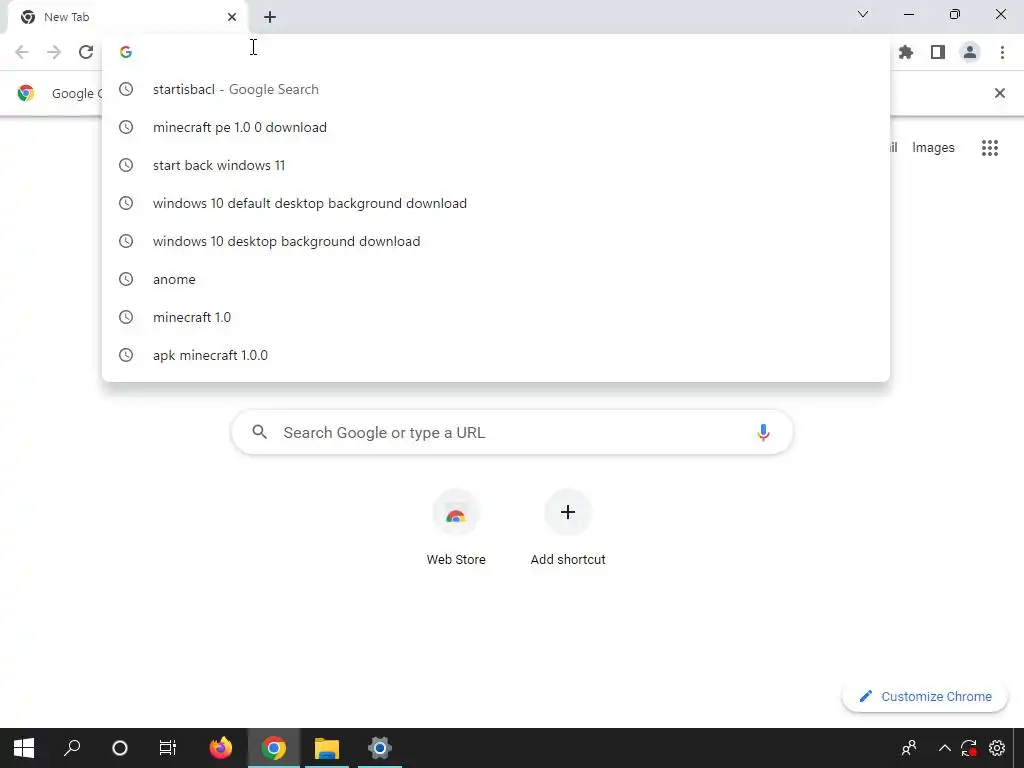Open Task View in the taskbar

(x=168, y=748)
